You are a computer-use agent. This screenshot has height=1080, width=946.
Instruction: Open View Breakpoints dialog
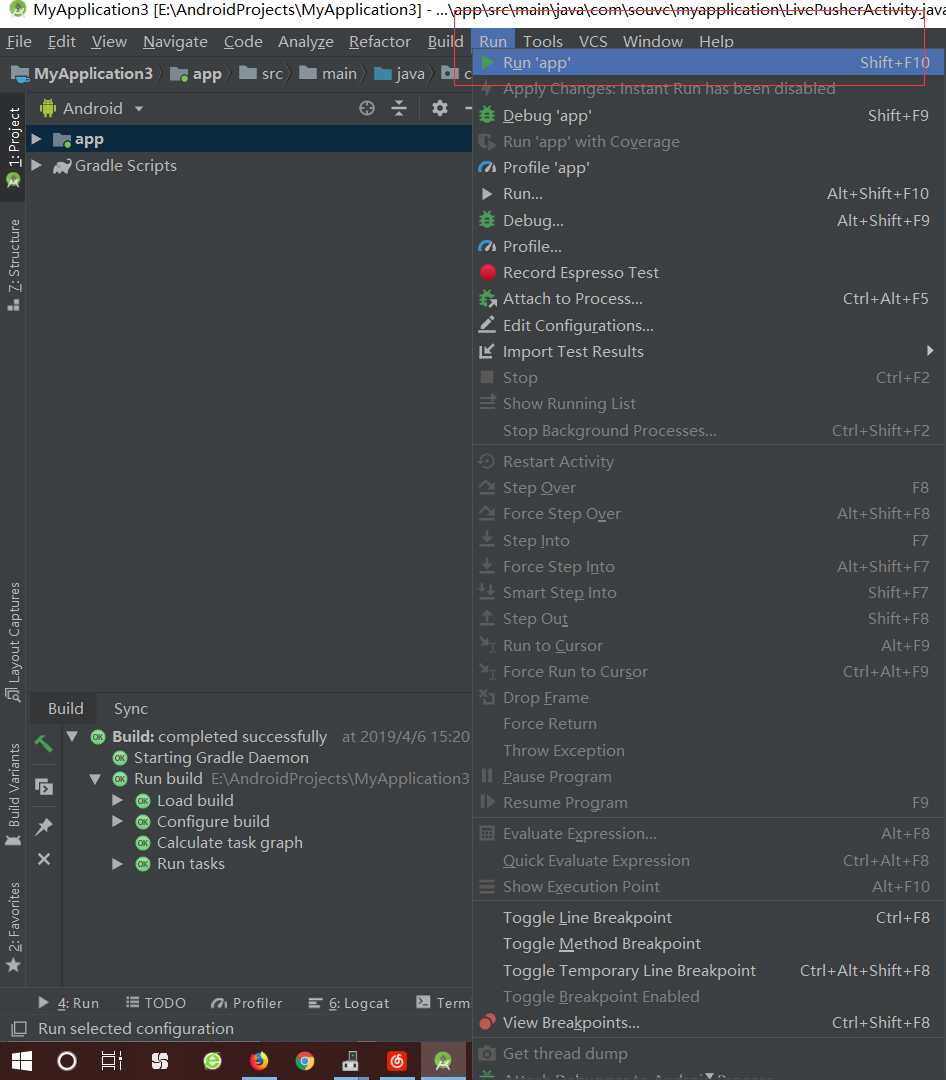[708, 1023]
